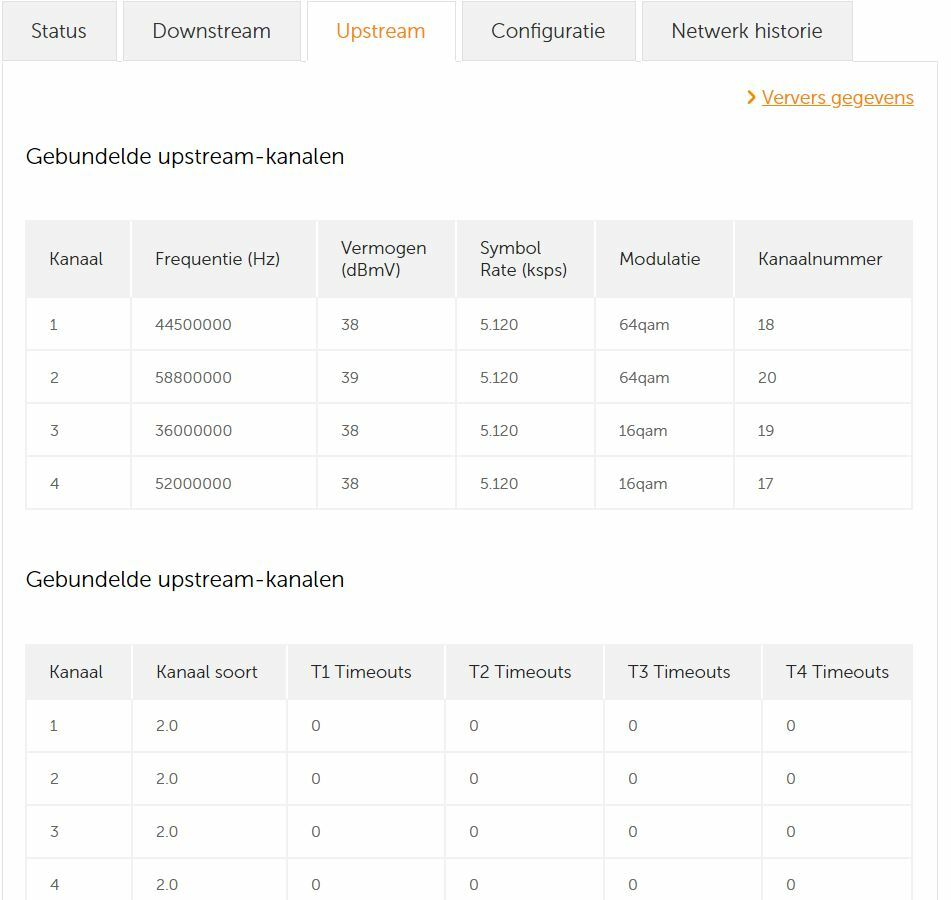Click the Kanaalnummer column header
The width and height of the screenshot is (951, 900).
(823, 259)
